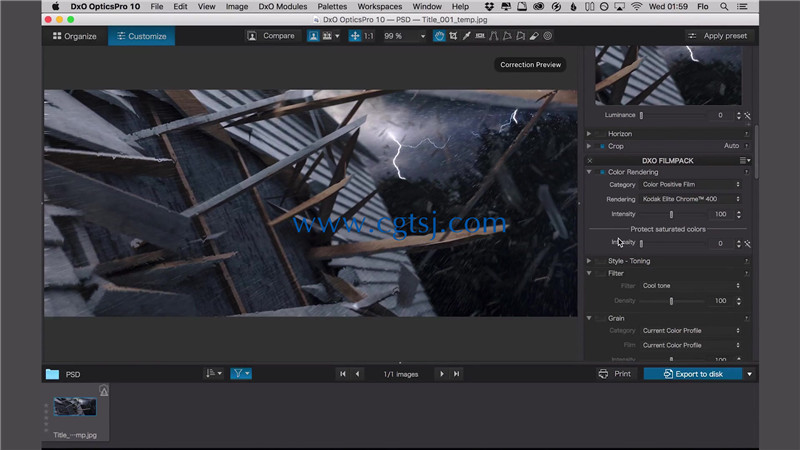The height and width of the screenshot is (450, 800).
Task: Click the PSD folder icon
Action: point(52,374)
